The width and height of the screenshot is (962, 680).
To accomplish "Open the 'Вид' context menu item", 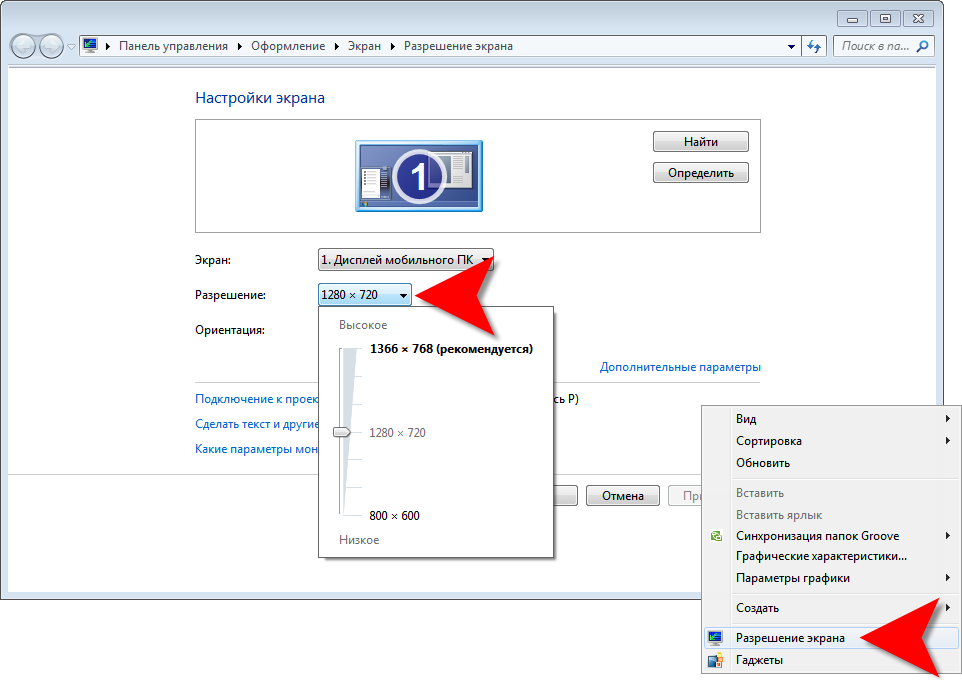I will [831, 419].
